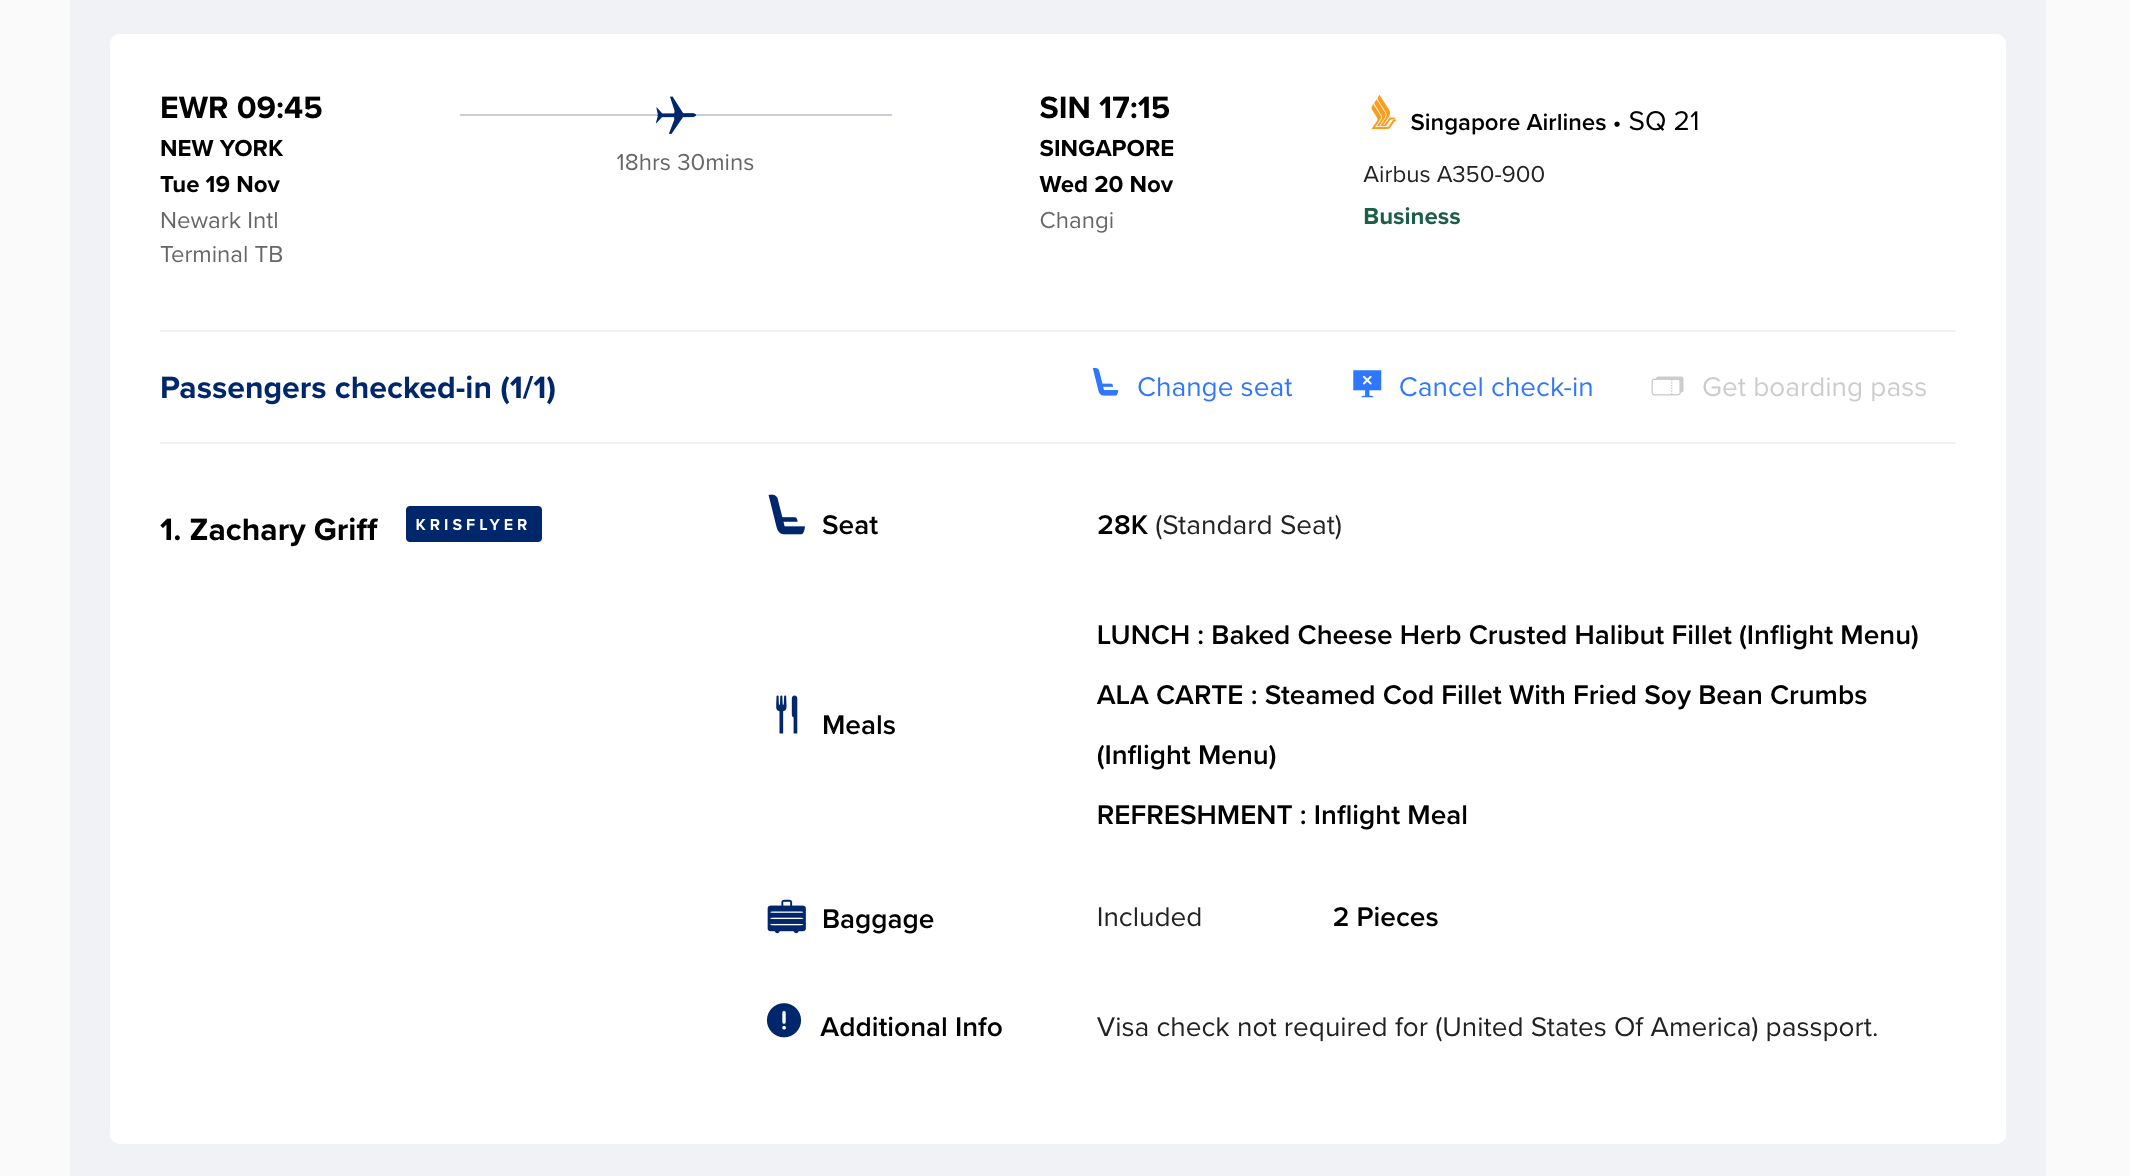Click the Baggage suitcase icon
The image size is (2130, 1176).
click(x=786, y=917)
